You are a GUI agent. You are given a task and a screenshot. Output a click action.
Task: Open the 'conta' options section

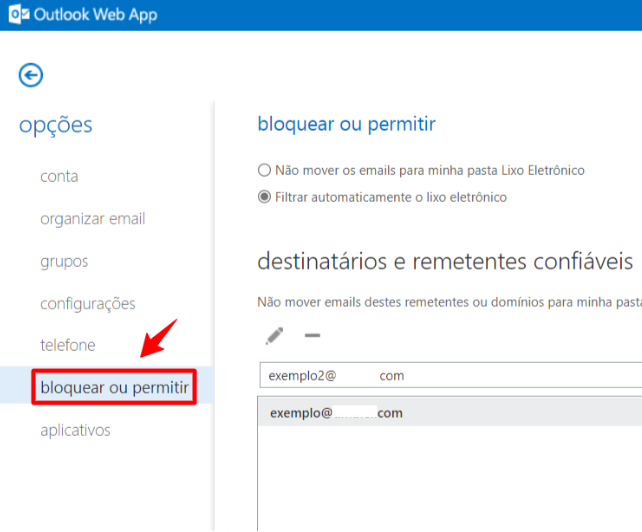(59, 177)
